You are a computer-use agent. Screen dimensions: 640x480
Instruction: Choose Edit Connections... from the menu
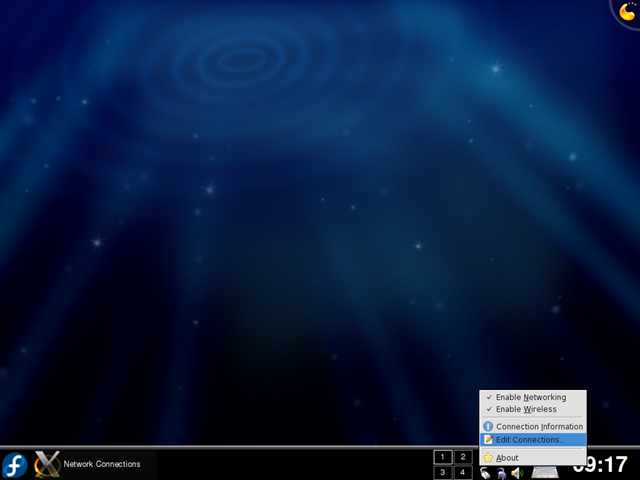(x=533, y=440)
